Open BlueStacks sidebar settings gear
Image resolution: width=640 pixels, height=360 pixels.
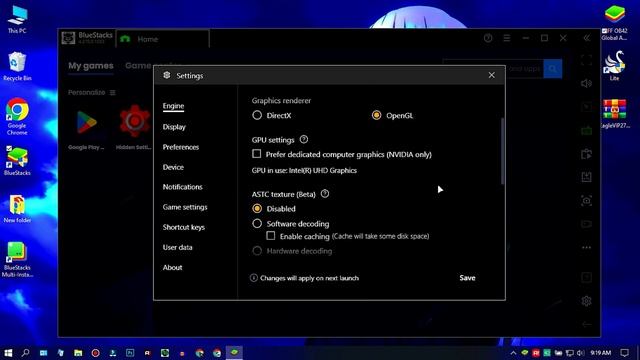point(587,301)
